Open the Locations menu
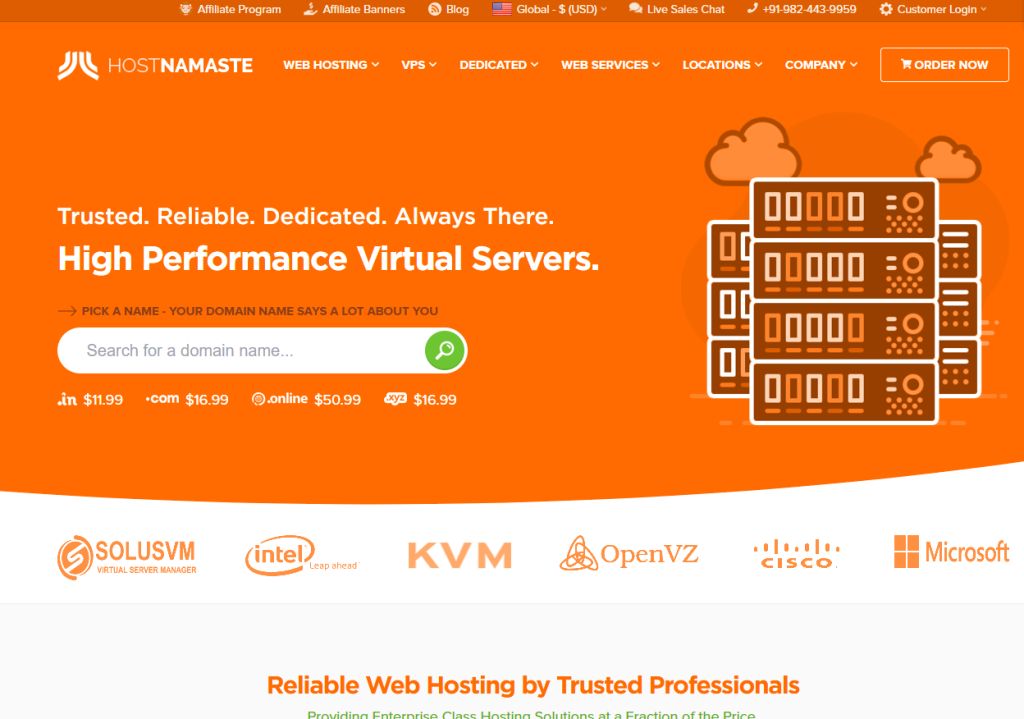This screenshot has width=1024, height=719. 722,65
